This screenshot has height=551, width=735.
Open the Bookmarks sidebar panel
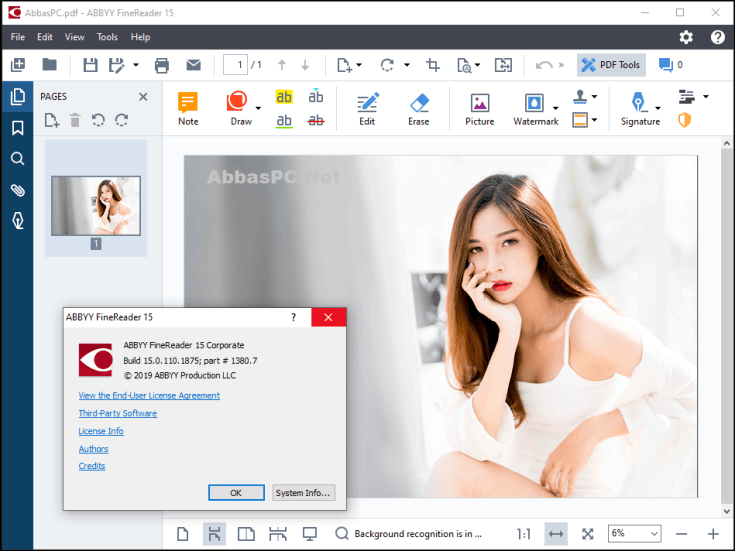pos(18,128)
